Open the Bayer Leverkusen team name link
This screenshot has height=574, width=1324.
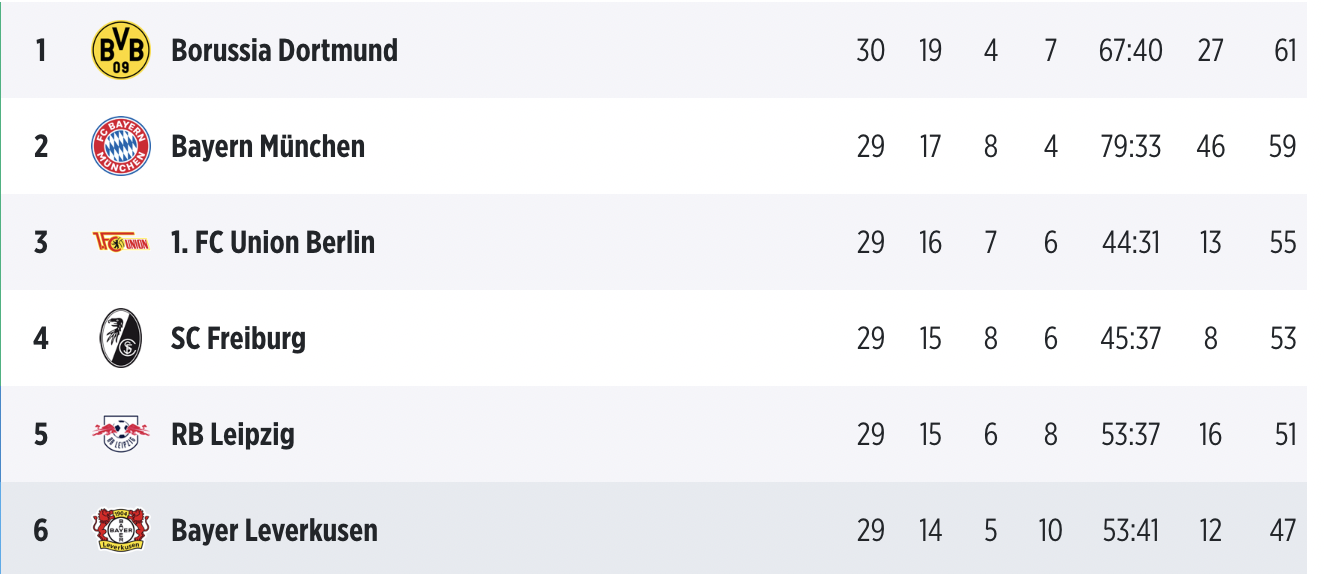[x=274, y=529]
